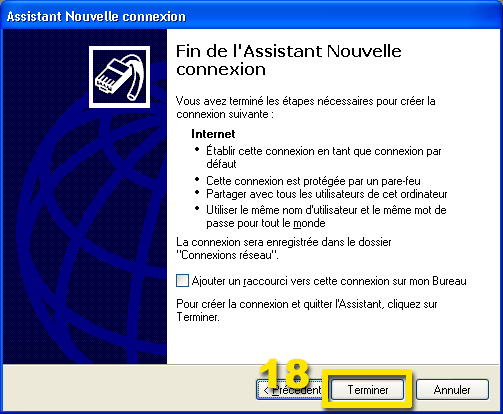Image resolution: width=503 pixels, height=414 pixels.
Task: Click the Terminer button to finish wizard
Action: tap(367, 389)
